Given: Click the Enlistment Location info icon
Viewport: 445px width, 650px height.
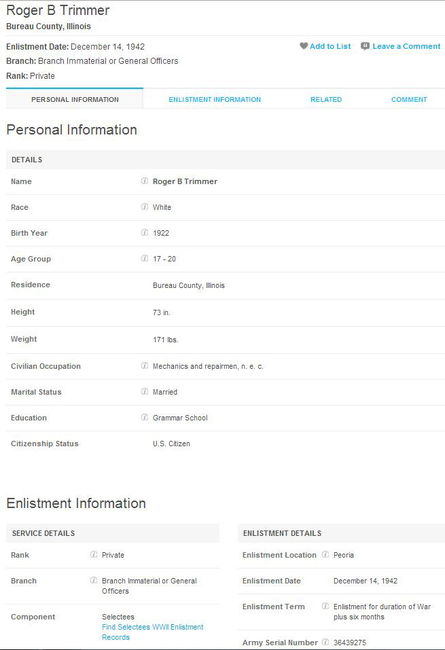Looking at the screenshot, I should point(326,554).
